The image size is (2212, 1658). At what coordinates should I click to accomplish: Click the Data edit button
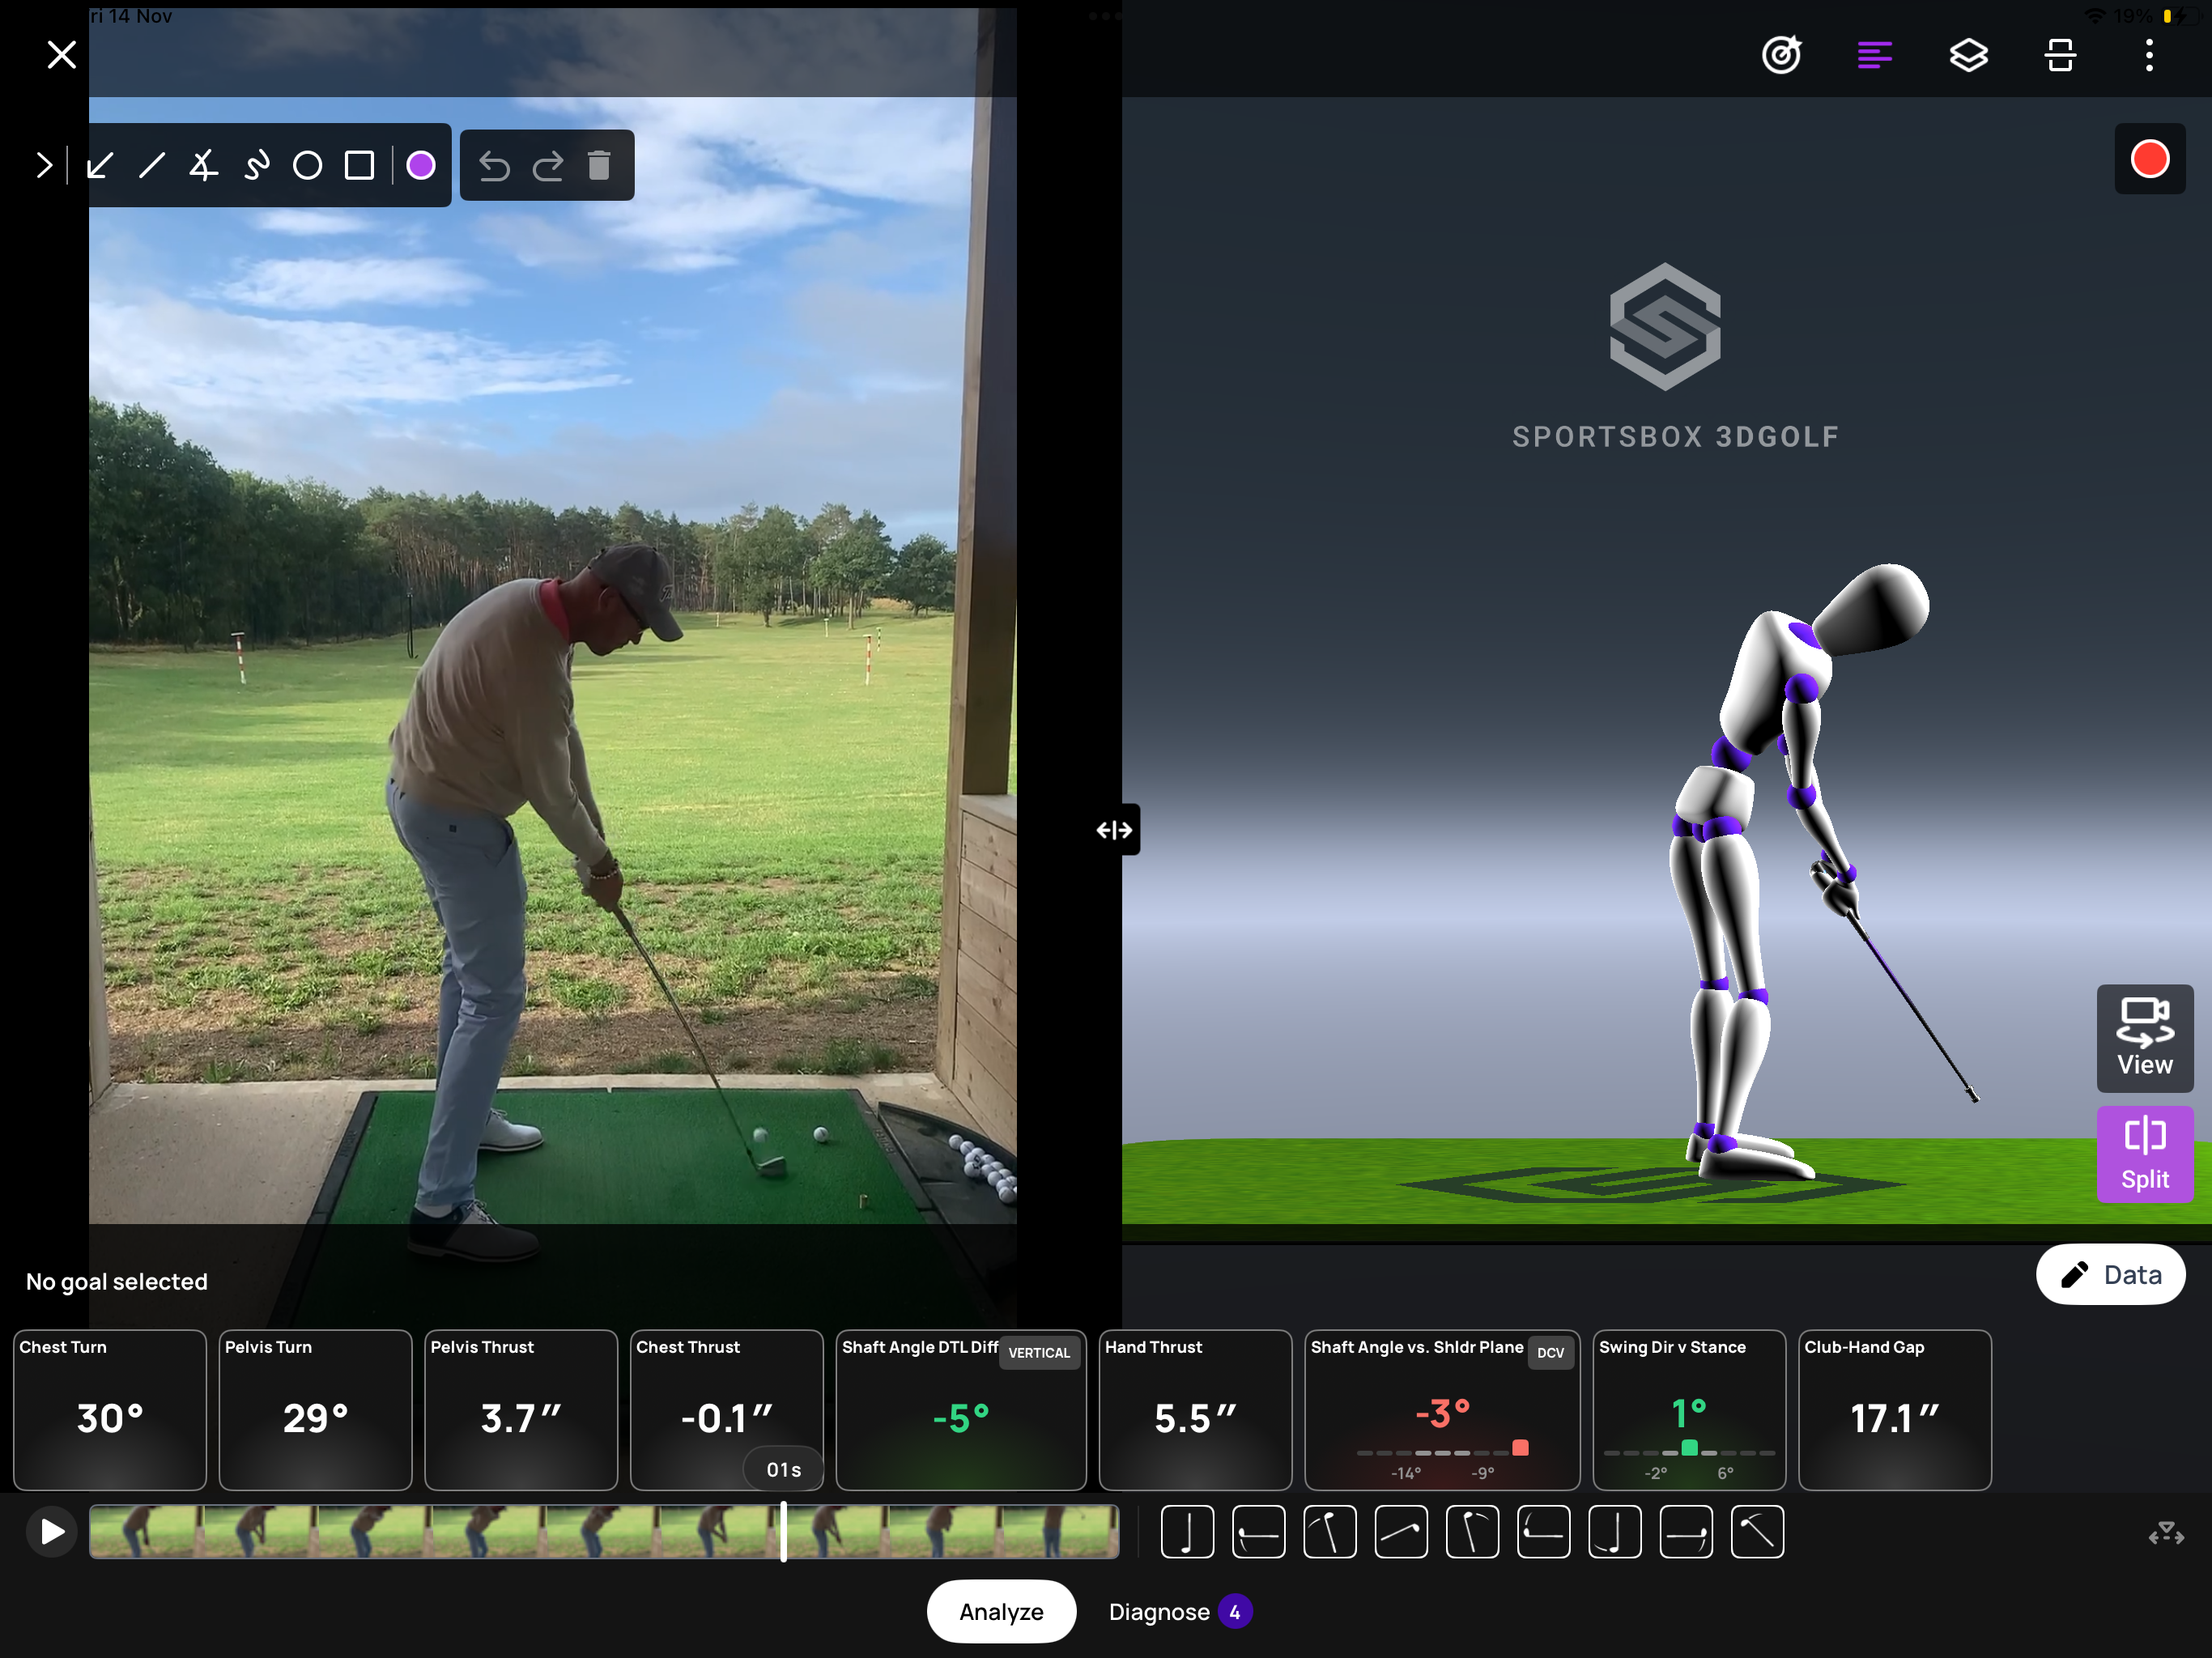[2110, 1274]
